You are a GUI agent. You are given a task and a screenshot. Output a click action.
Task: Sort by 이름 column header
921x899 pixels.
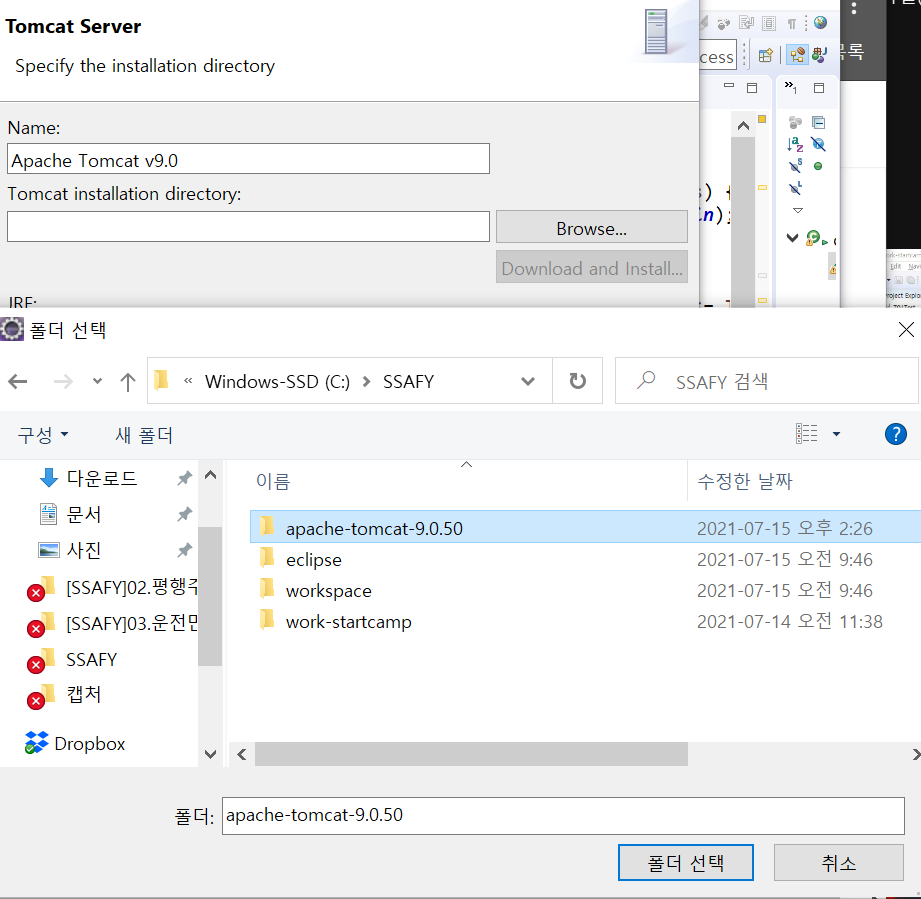[x=273, y=482]
